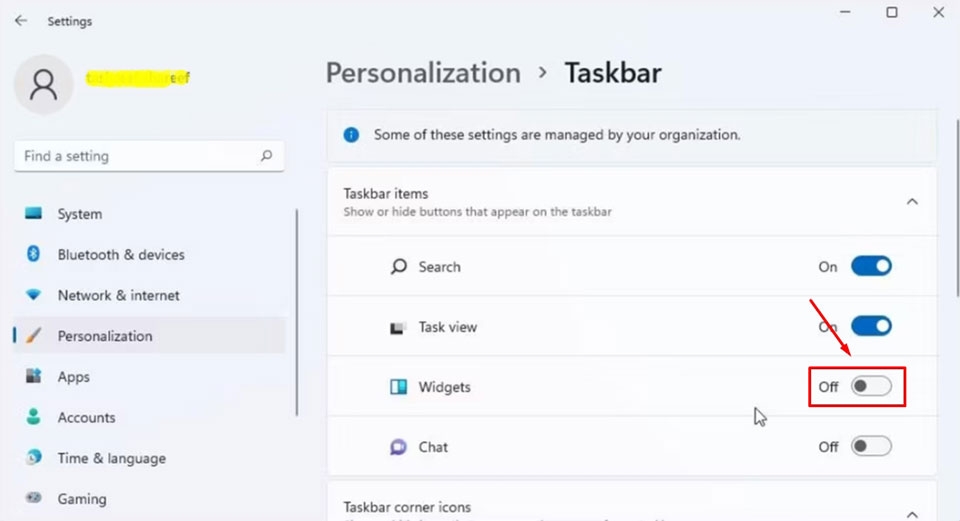Click the Taskbar corner icons header text

407,507
